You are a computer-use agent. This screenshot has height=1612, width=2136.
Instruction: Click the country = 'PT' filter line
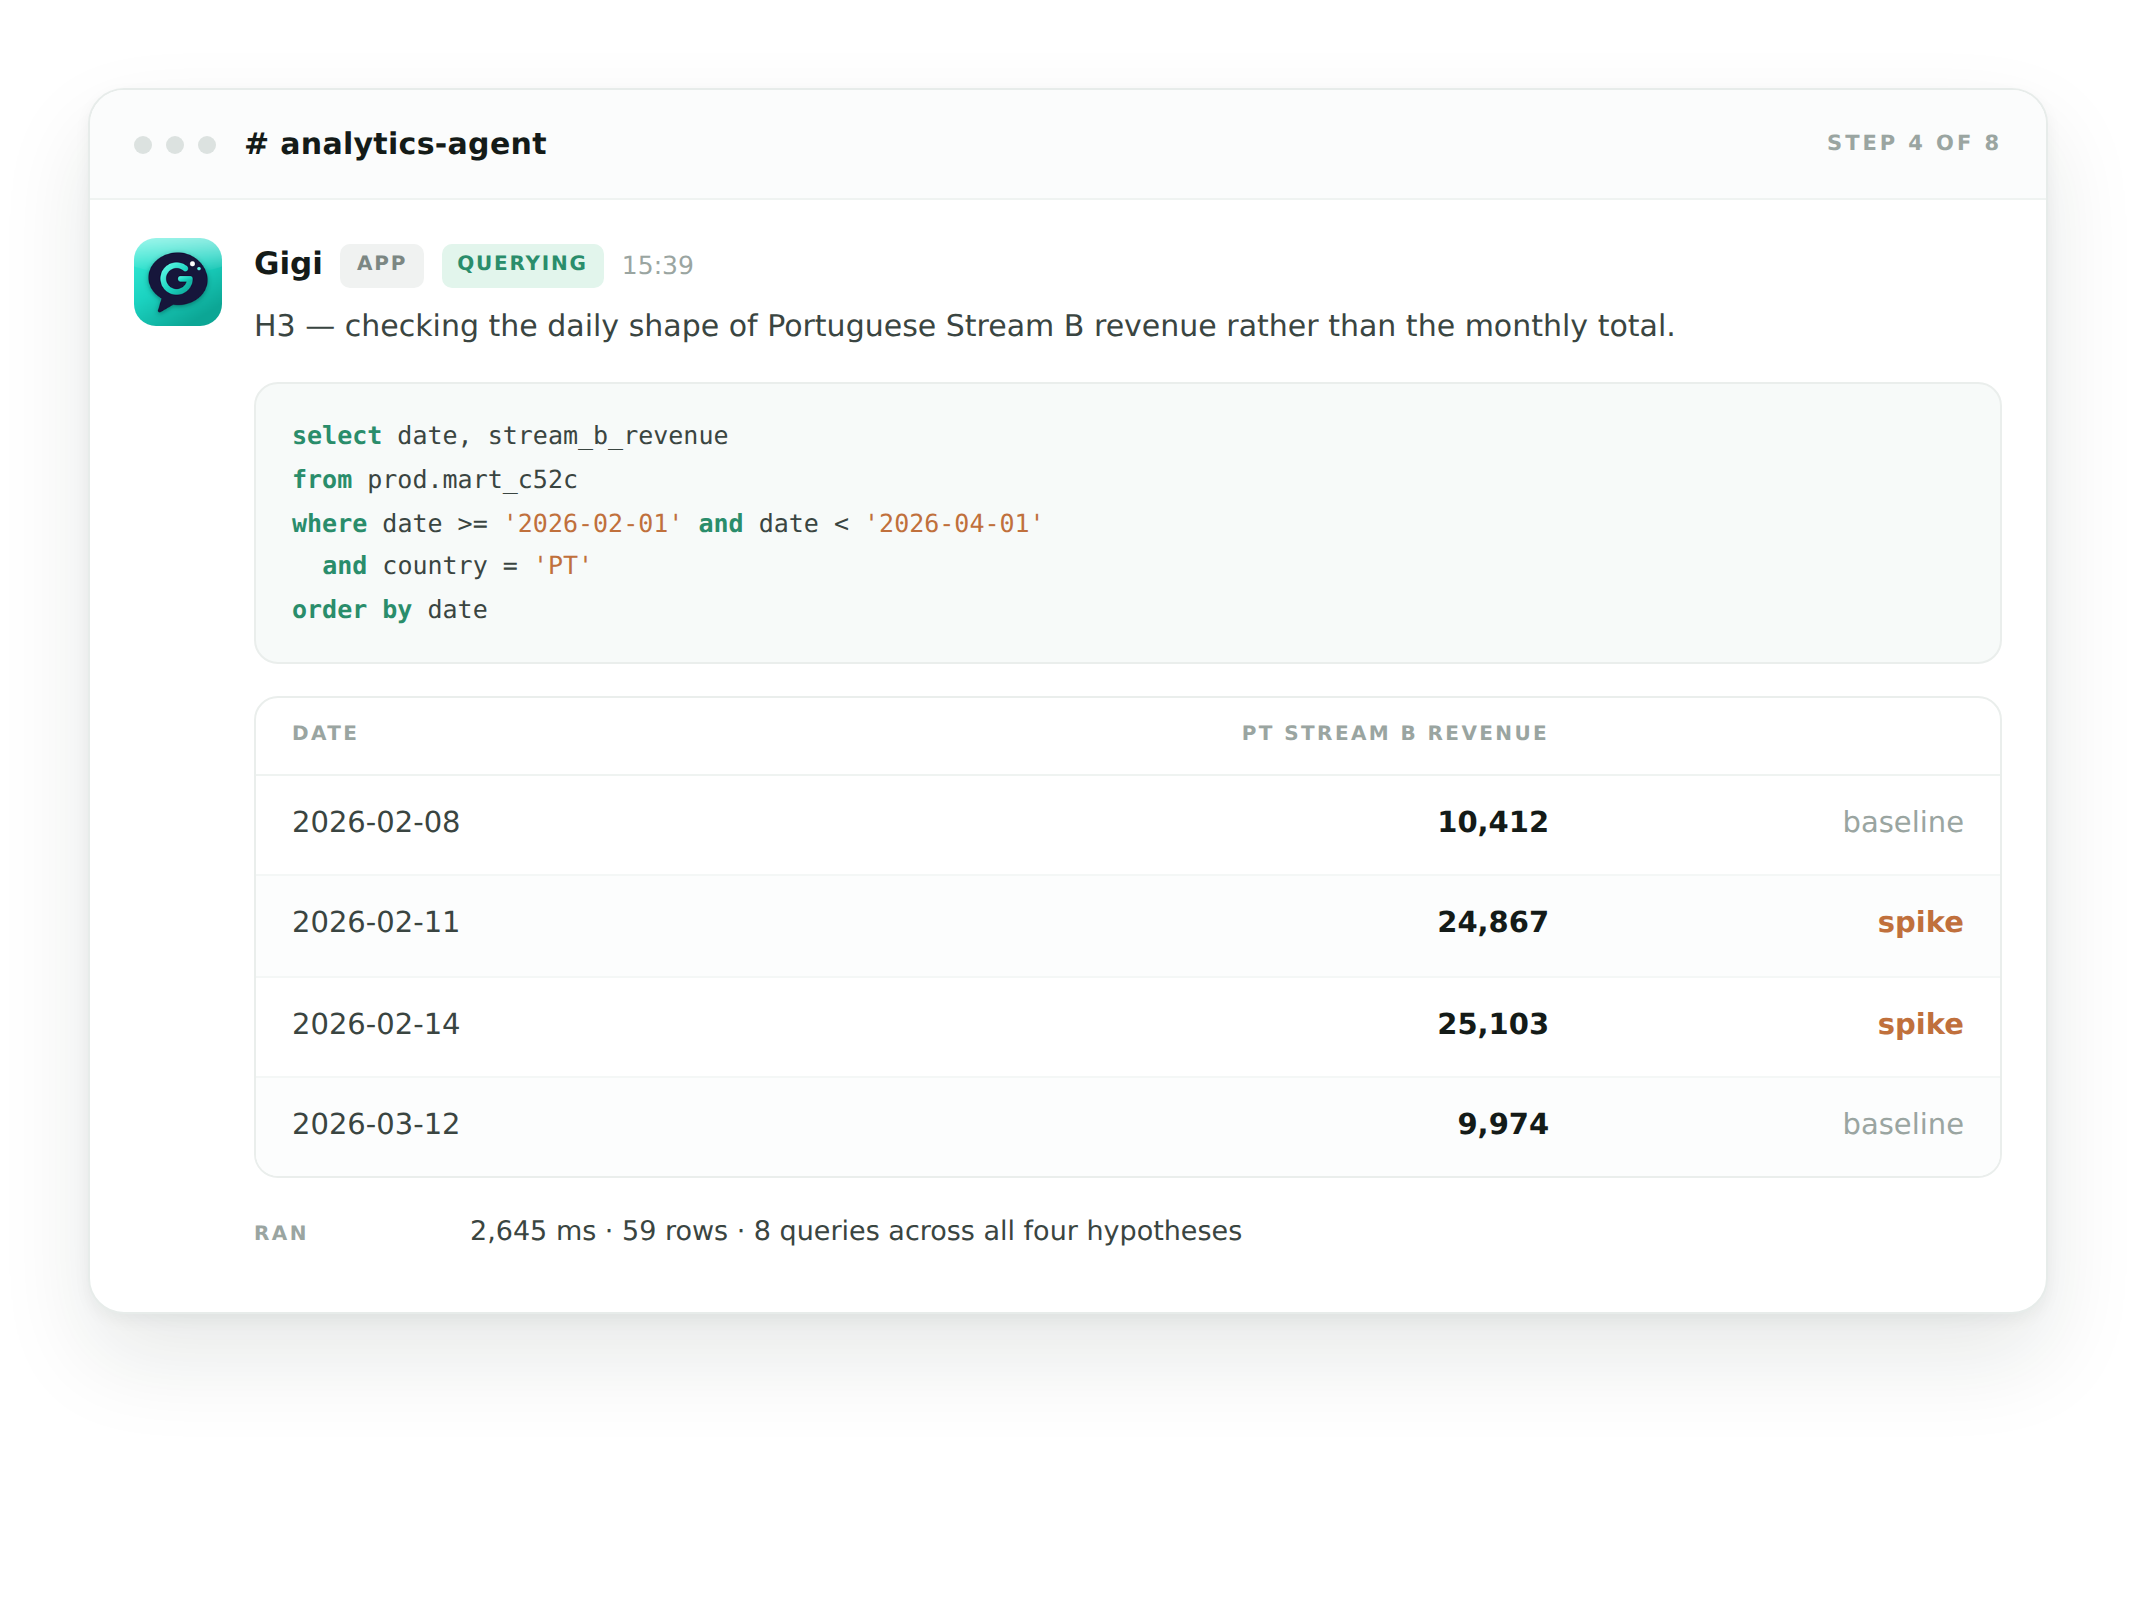(x=457, y=566)
